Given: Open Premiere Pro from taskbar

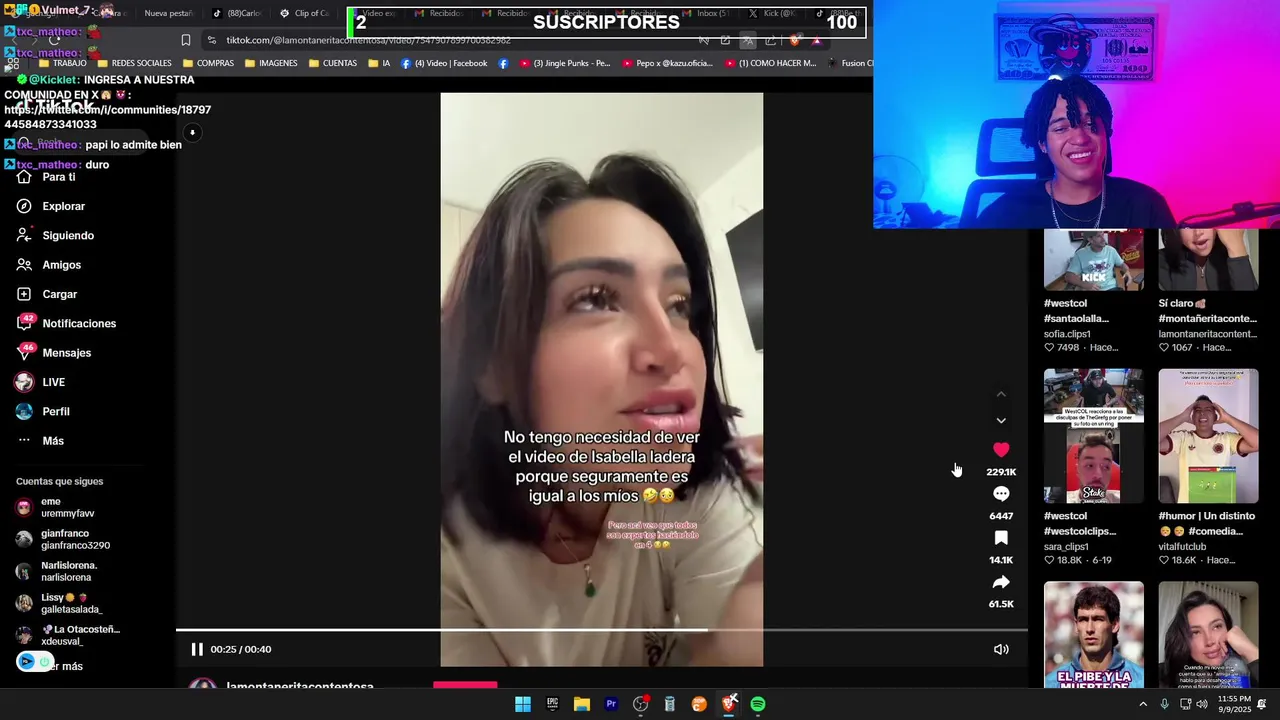Looking at the screenshot, I should tap(611, 704).
